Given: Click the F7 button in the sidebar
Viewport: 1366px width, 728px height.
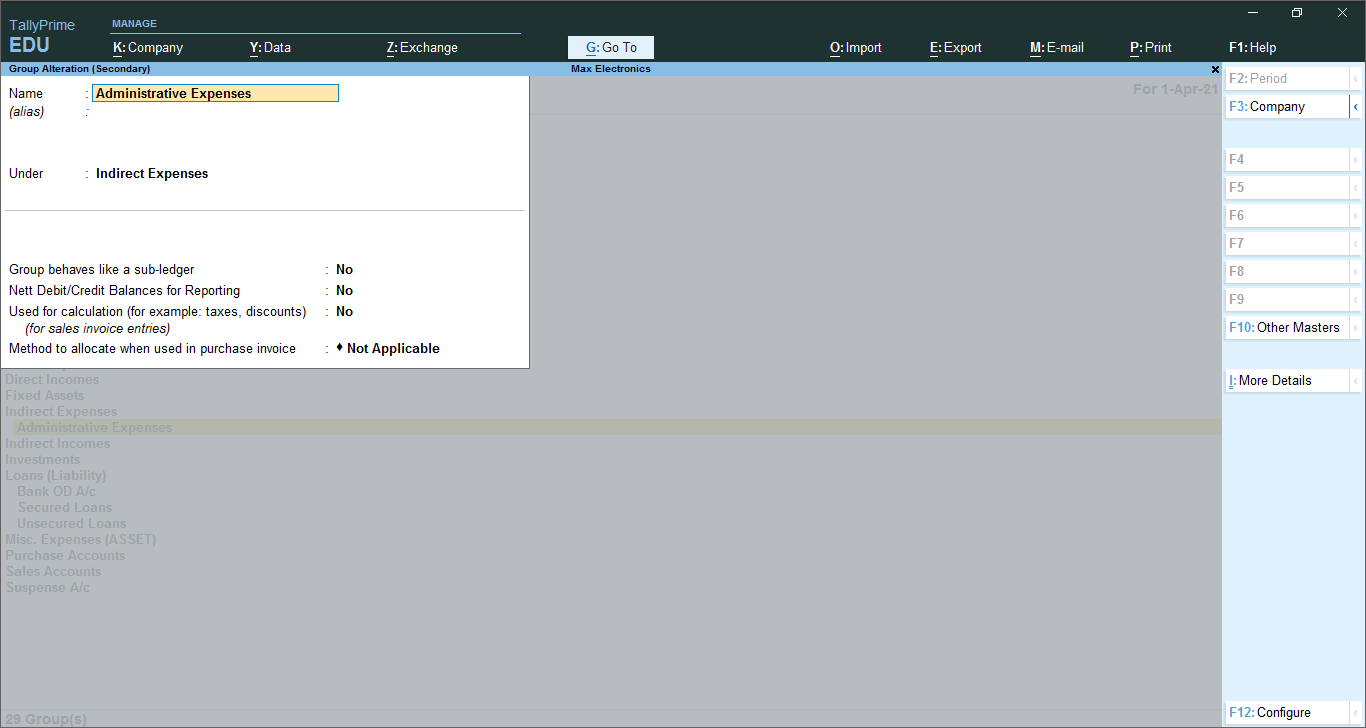Looking at the screenshot, I should point(1287,243).
